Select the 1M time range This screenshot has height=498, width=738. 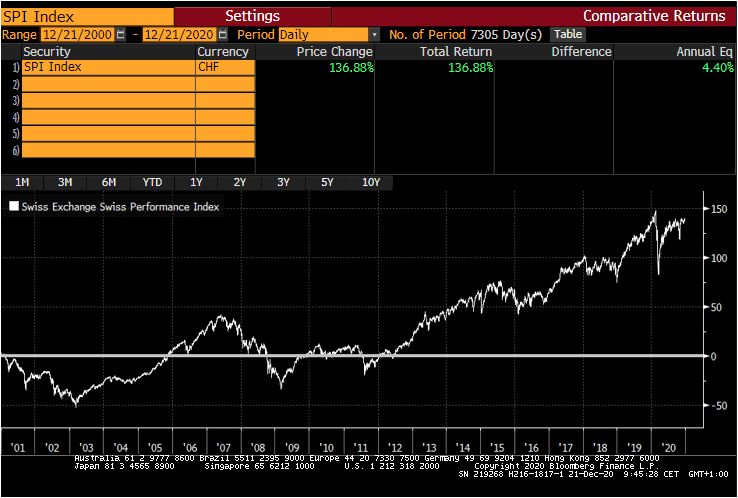(x=22, y=183)
